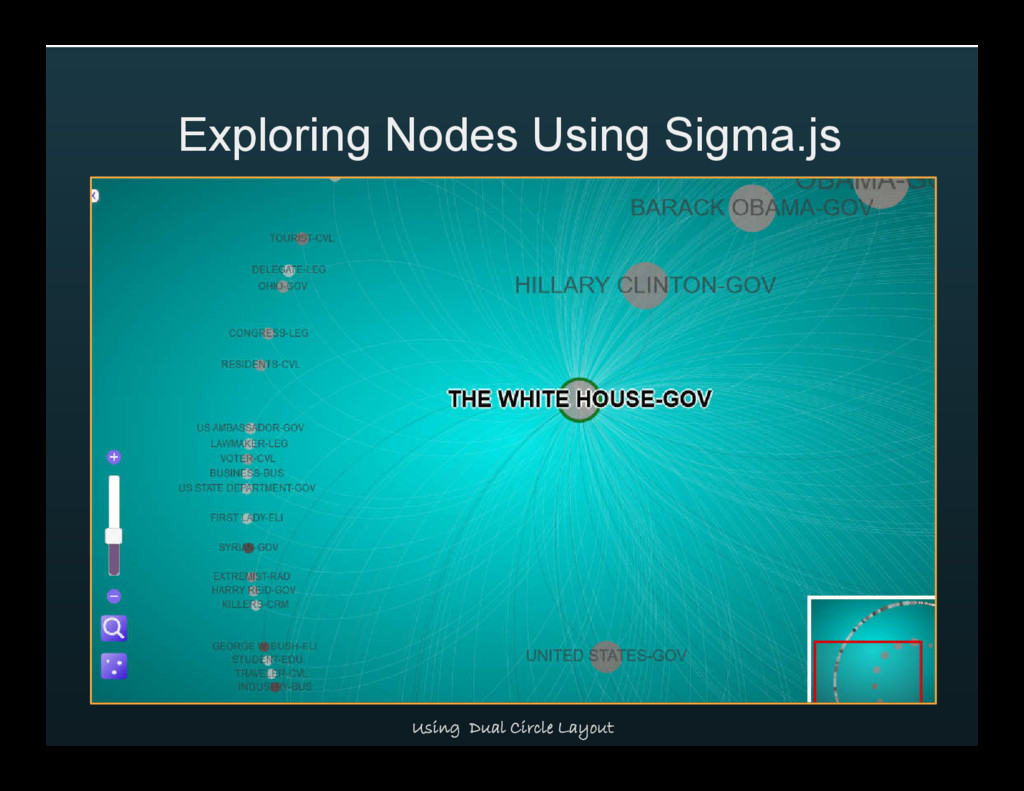Click the CONGRESS-LEG node label
1024x791 pixels.
(268, 333)
